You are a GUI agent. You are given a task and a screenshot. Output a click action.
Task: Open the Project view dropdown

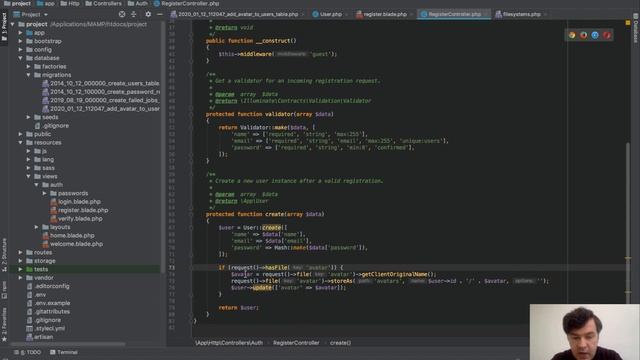[31, 14]
